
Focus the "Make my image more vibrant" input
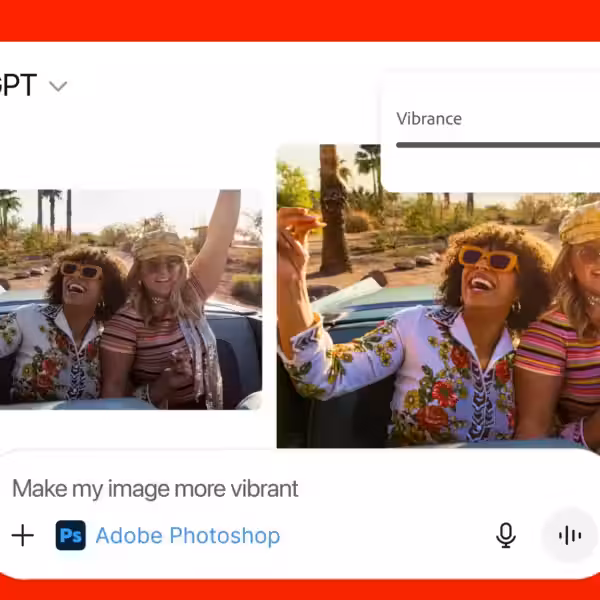pyautogui.click(x=155, y=489)
